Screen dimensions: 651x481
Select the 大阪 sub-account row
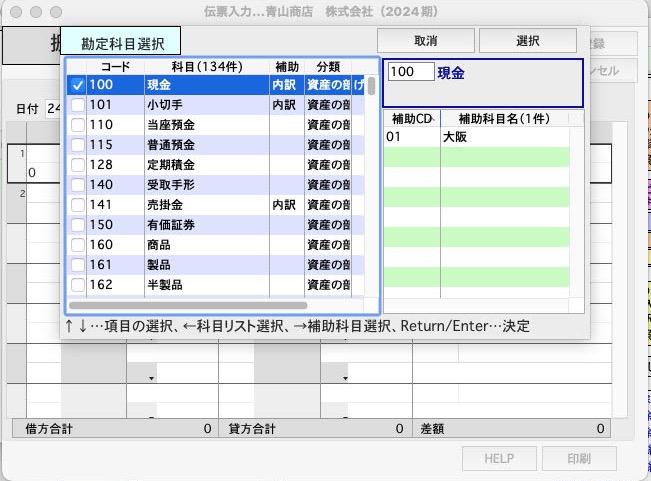pos(476,137)
